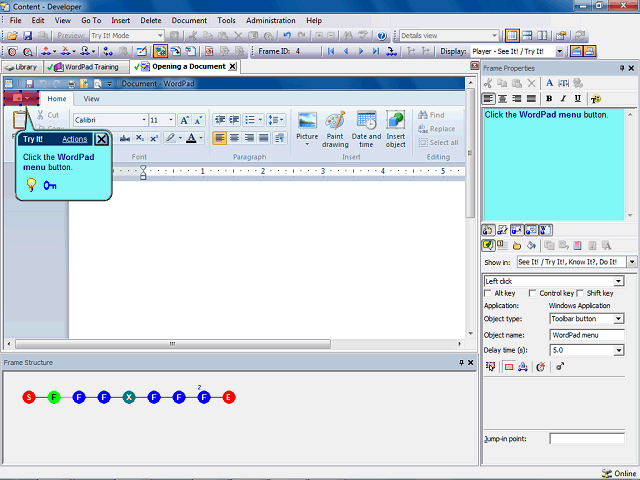Click the lightbulb icon in Try It bubble
Viewport: 640px width, 480px height.
31,185
